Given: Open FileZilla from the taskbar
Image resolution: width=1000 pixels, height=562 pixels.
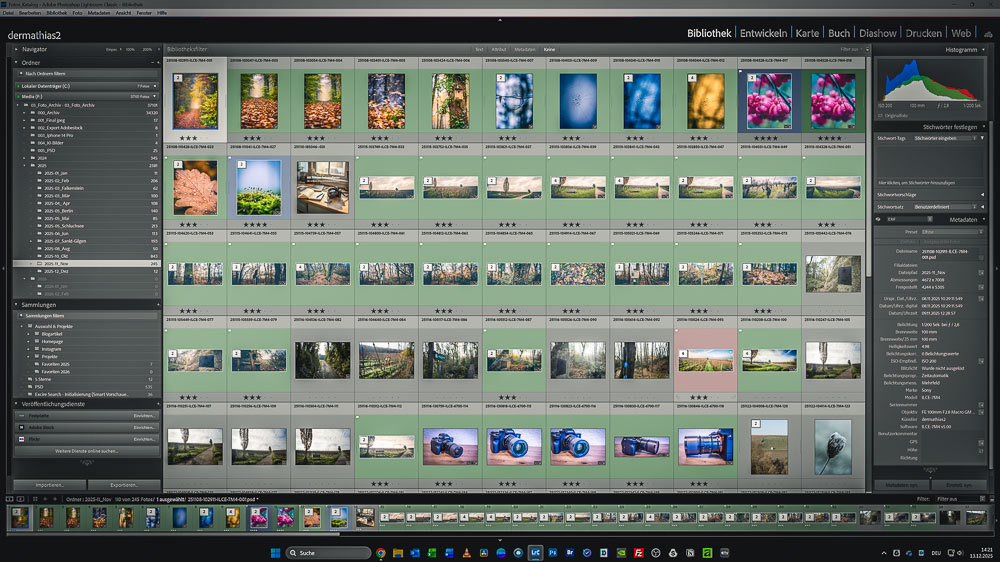Looking at the screenshot, I should click(638, 553).
